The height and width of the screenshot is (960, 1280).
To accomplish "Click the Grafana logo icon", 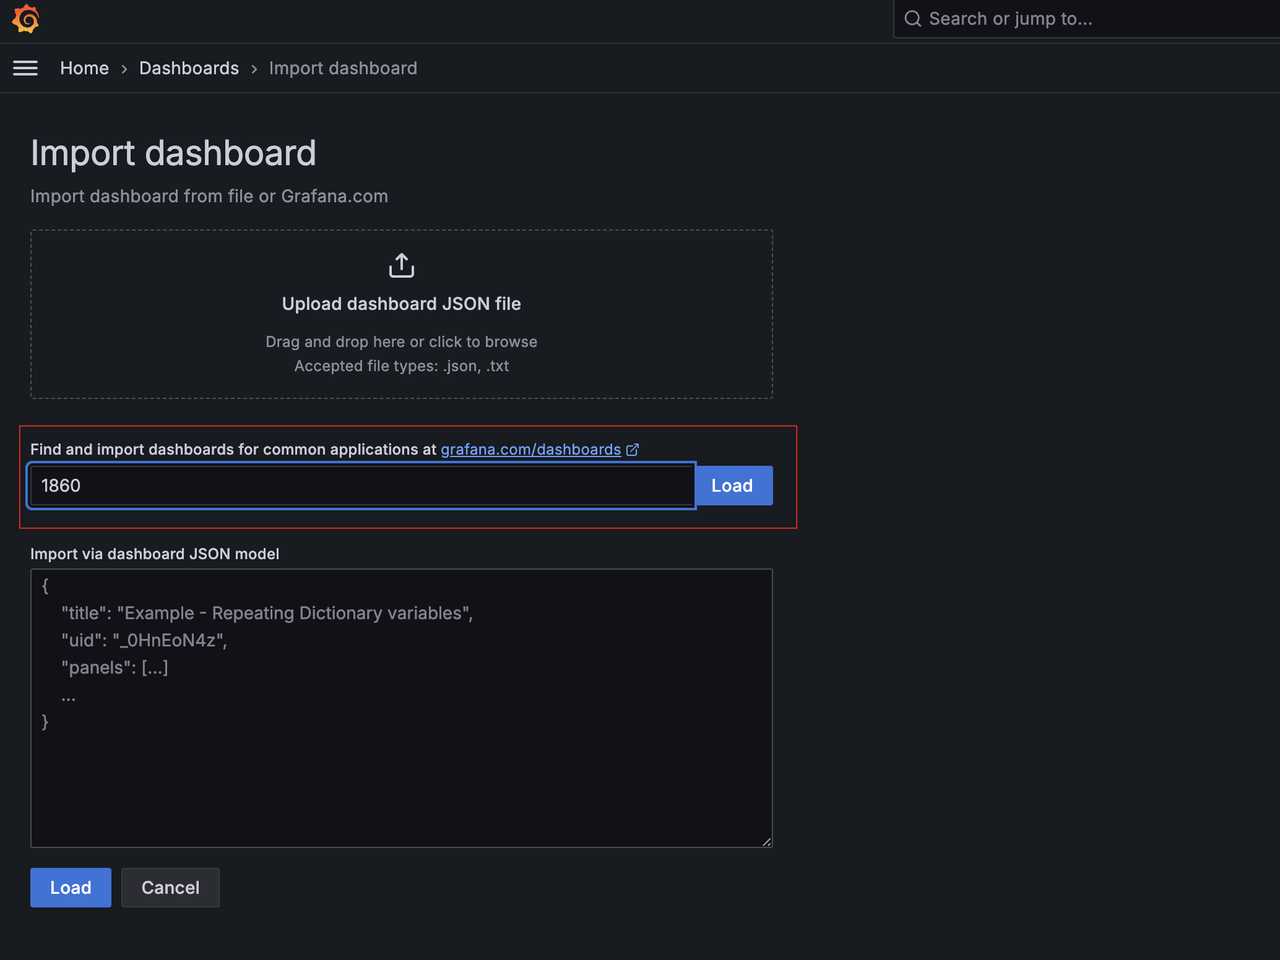I will click(x=25, y=18).
